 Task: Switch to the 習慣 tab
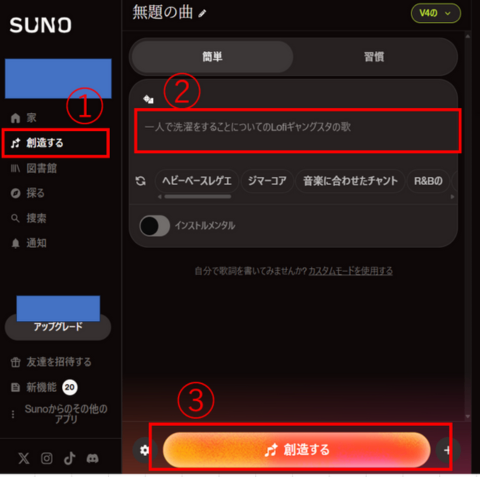[x=374, y=57]
